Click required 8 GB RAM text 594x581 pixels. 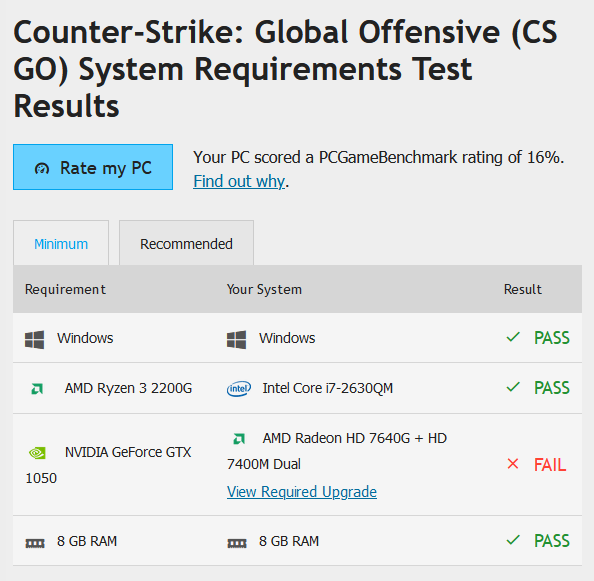coord(87,541)
